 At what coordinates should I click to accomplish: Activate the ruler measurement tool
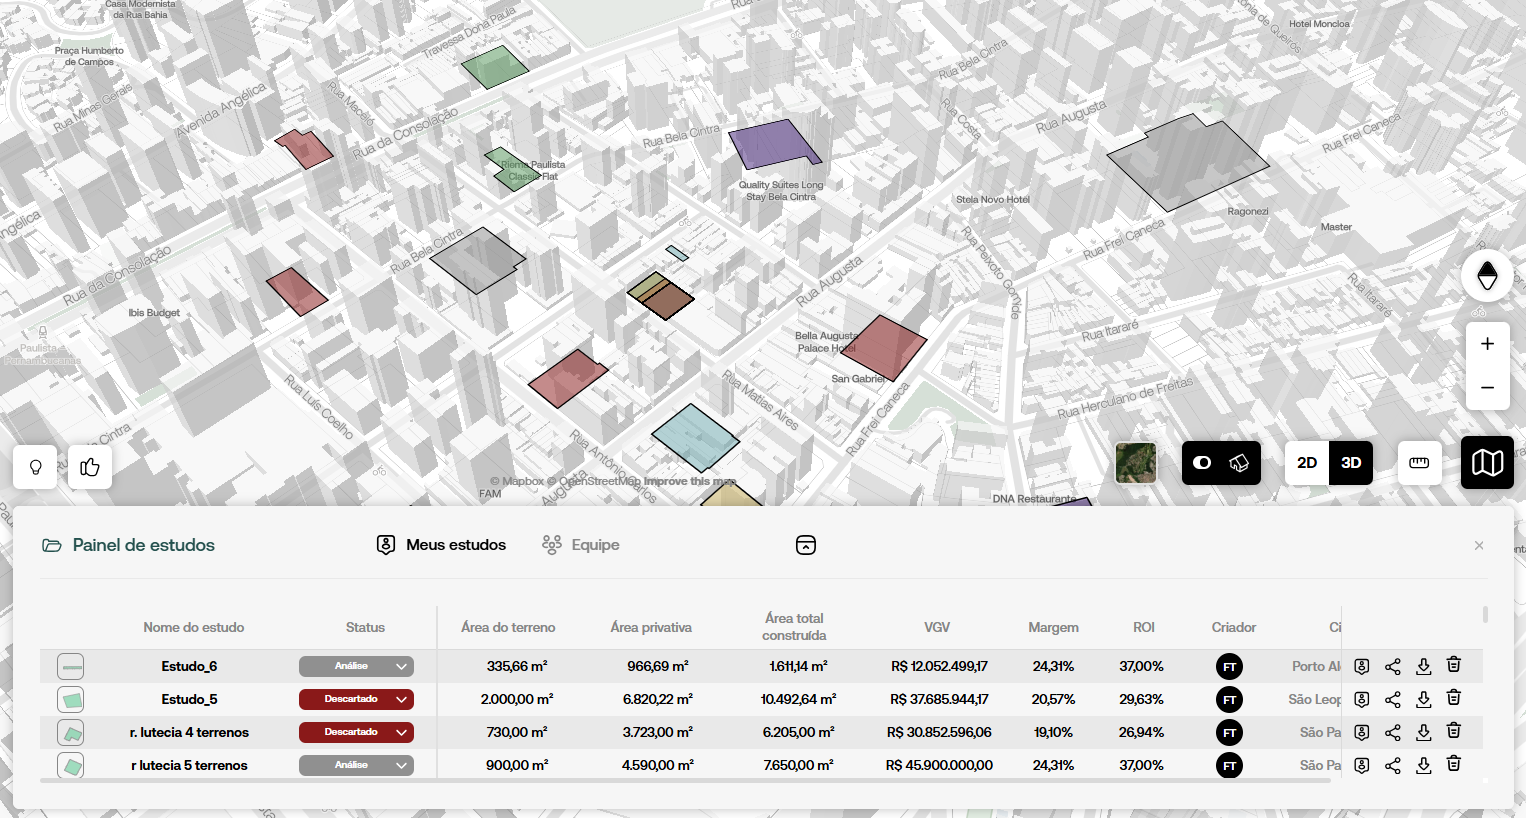1419,463
